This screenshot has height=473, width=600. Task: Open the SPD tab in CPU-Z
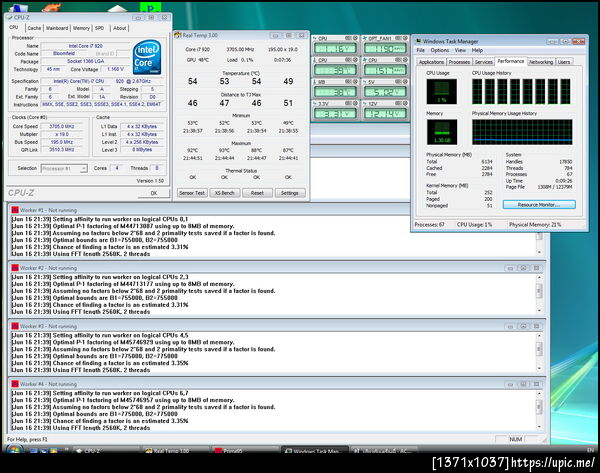pos(99,28)
